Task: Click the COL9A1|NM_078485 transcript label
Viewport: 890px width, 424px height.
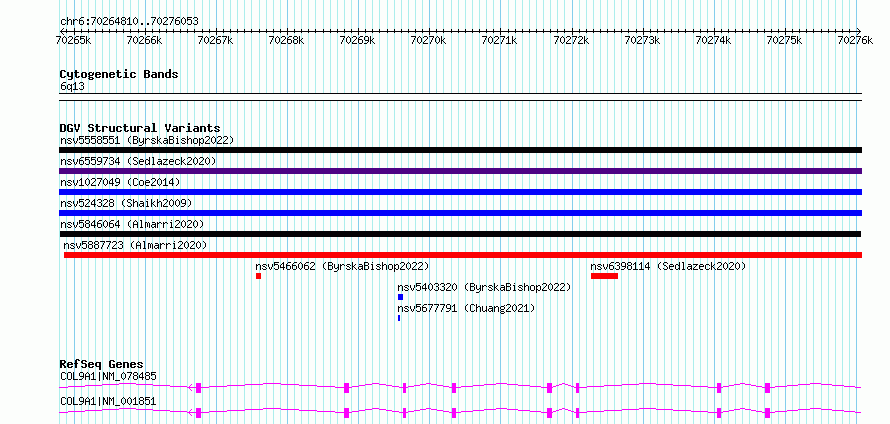Action: (x=108, y=376)
